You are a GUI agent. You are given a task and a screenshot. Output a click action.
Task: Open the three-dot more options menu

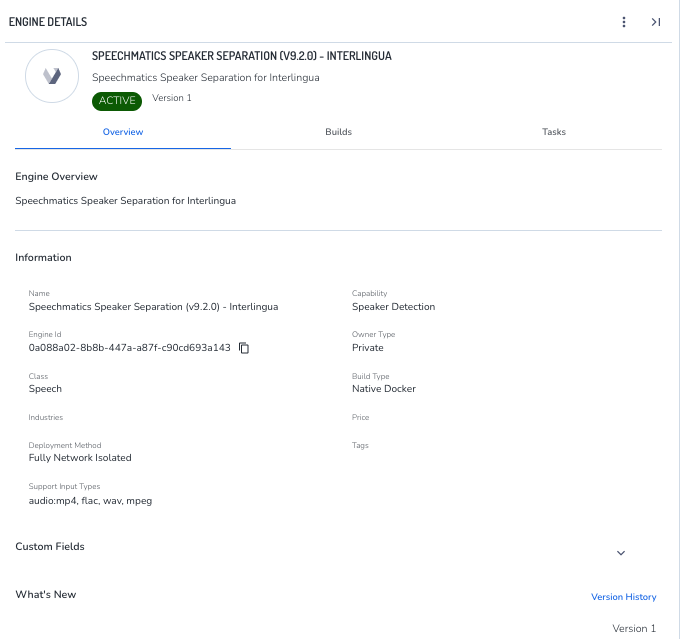[x=624, y=22]
